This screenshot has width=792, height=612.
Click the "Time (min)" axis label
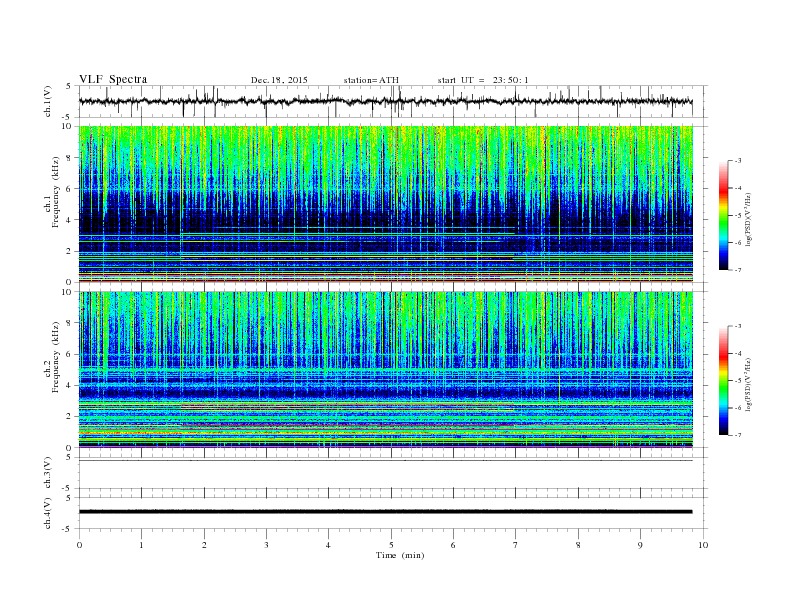pyautogui.click(x=400, y=555)
